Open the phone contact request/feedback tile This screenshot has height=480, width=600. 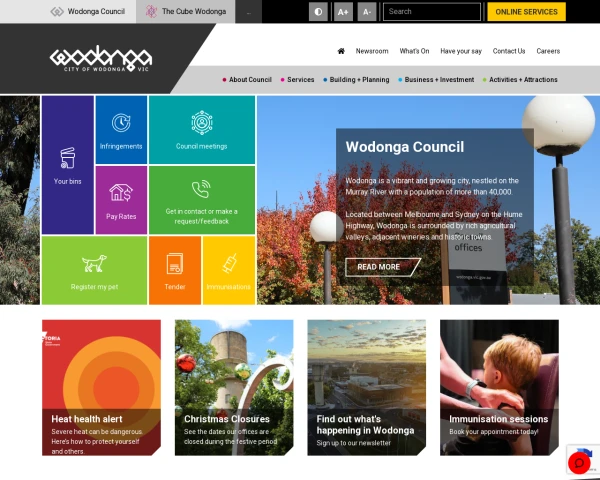[x=202, y=200]
